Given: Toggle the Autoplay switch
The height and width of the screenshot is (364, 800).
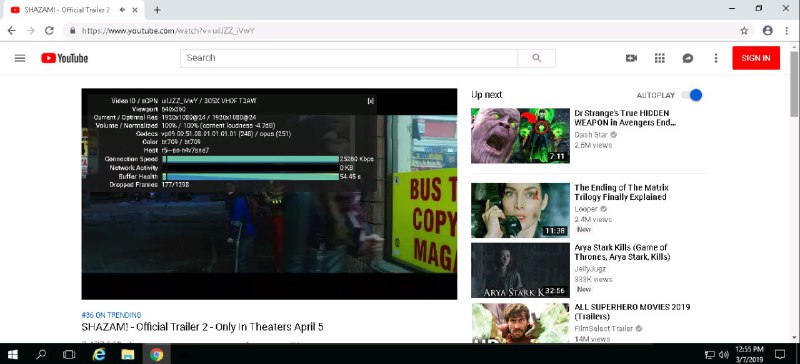Looking at the screenshot, I should (691, 95).
